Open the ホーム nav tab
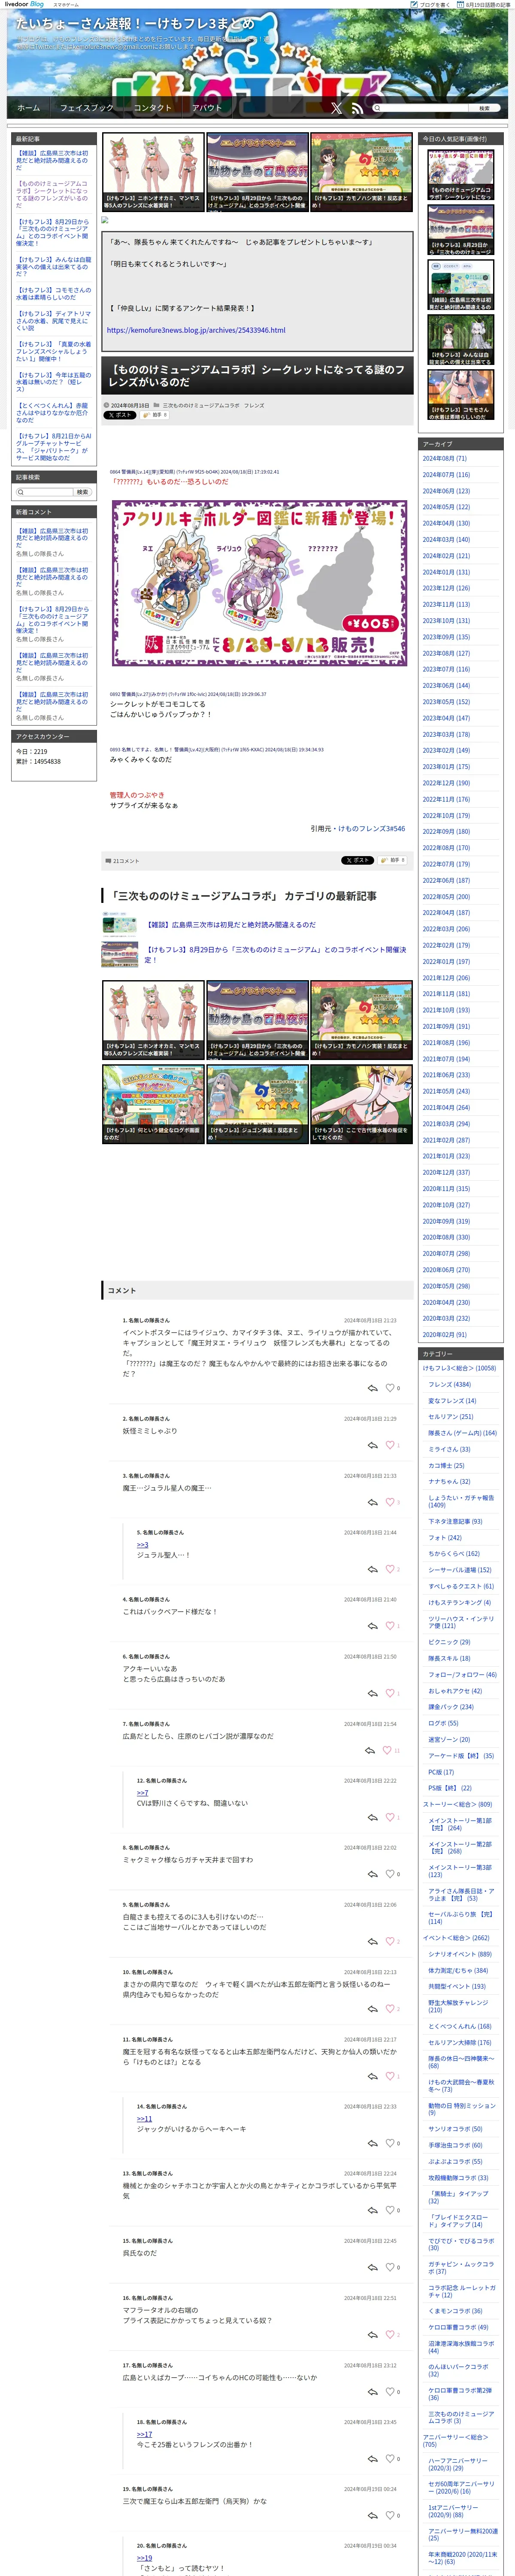This screenshot has width=515, height=2576. pos(29,108)
